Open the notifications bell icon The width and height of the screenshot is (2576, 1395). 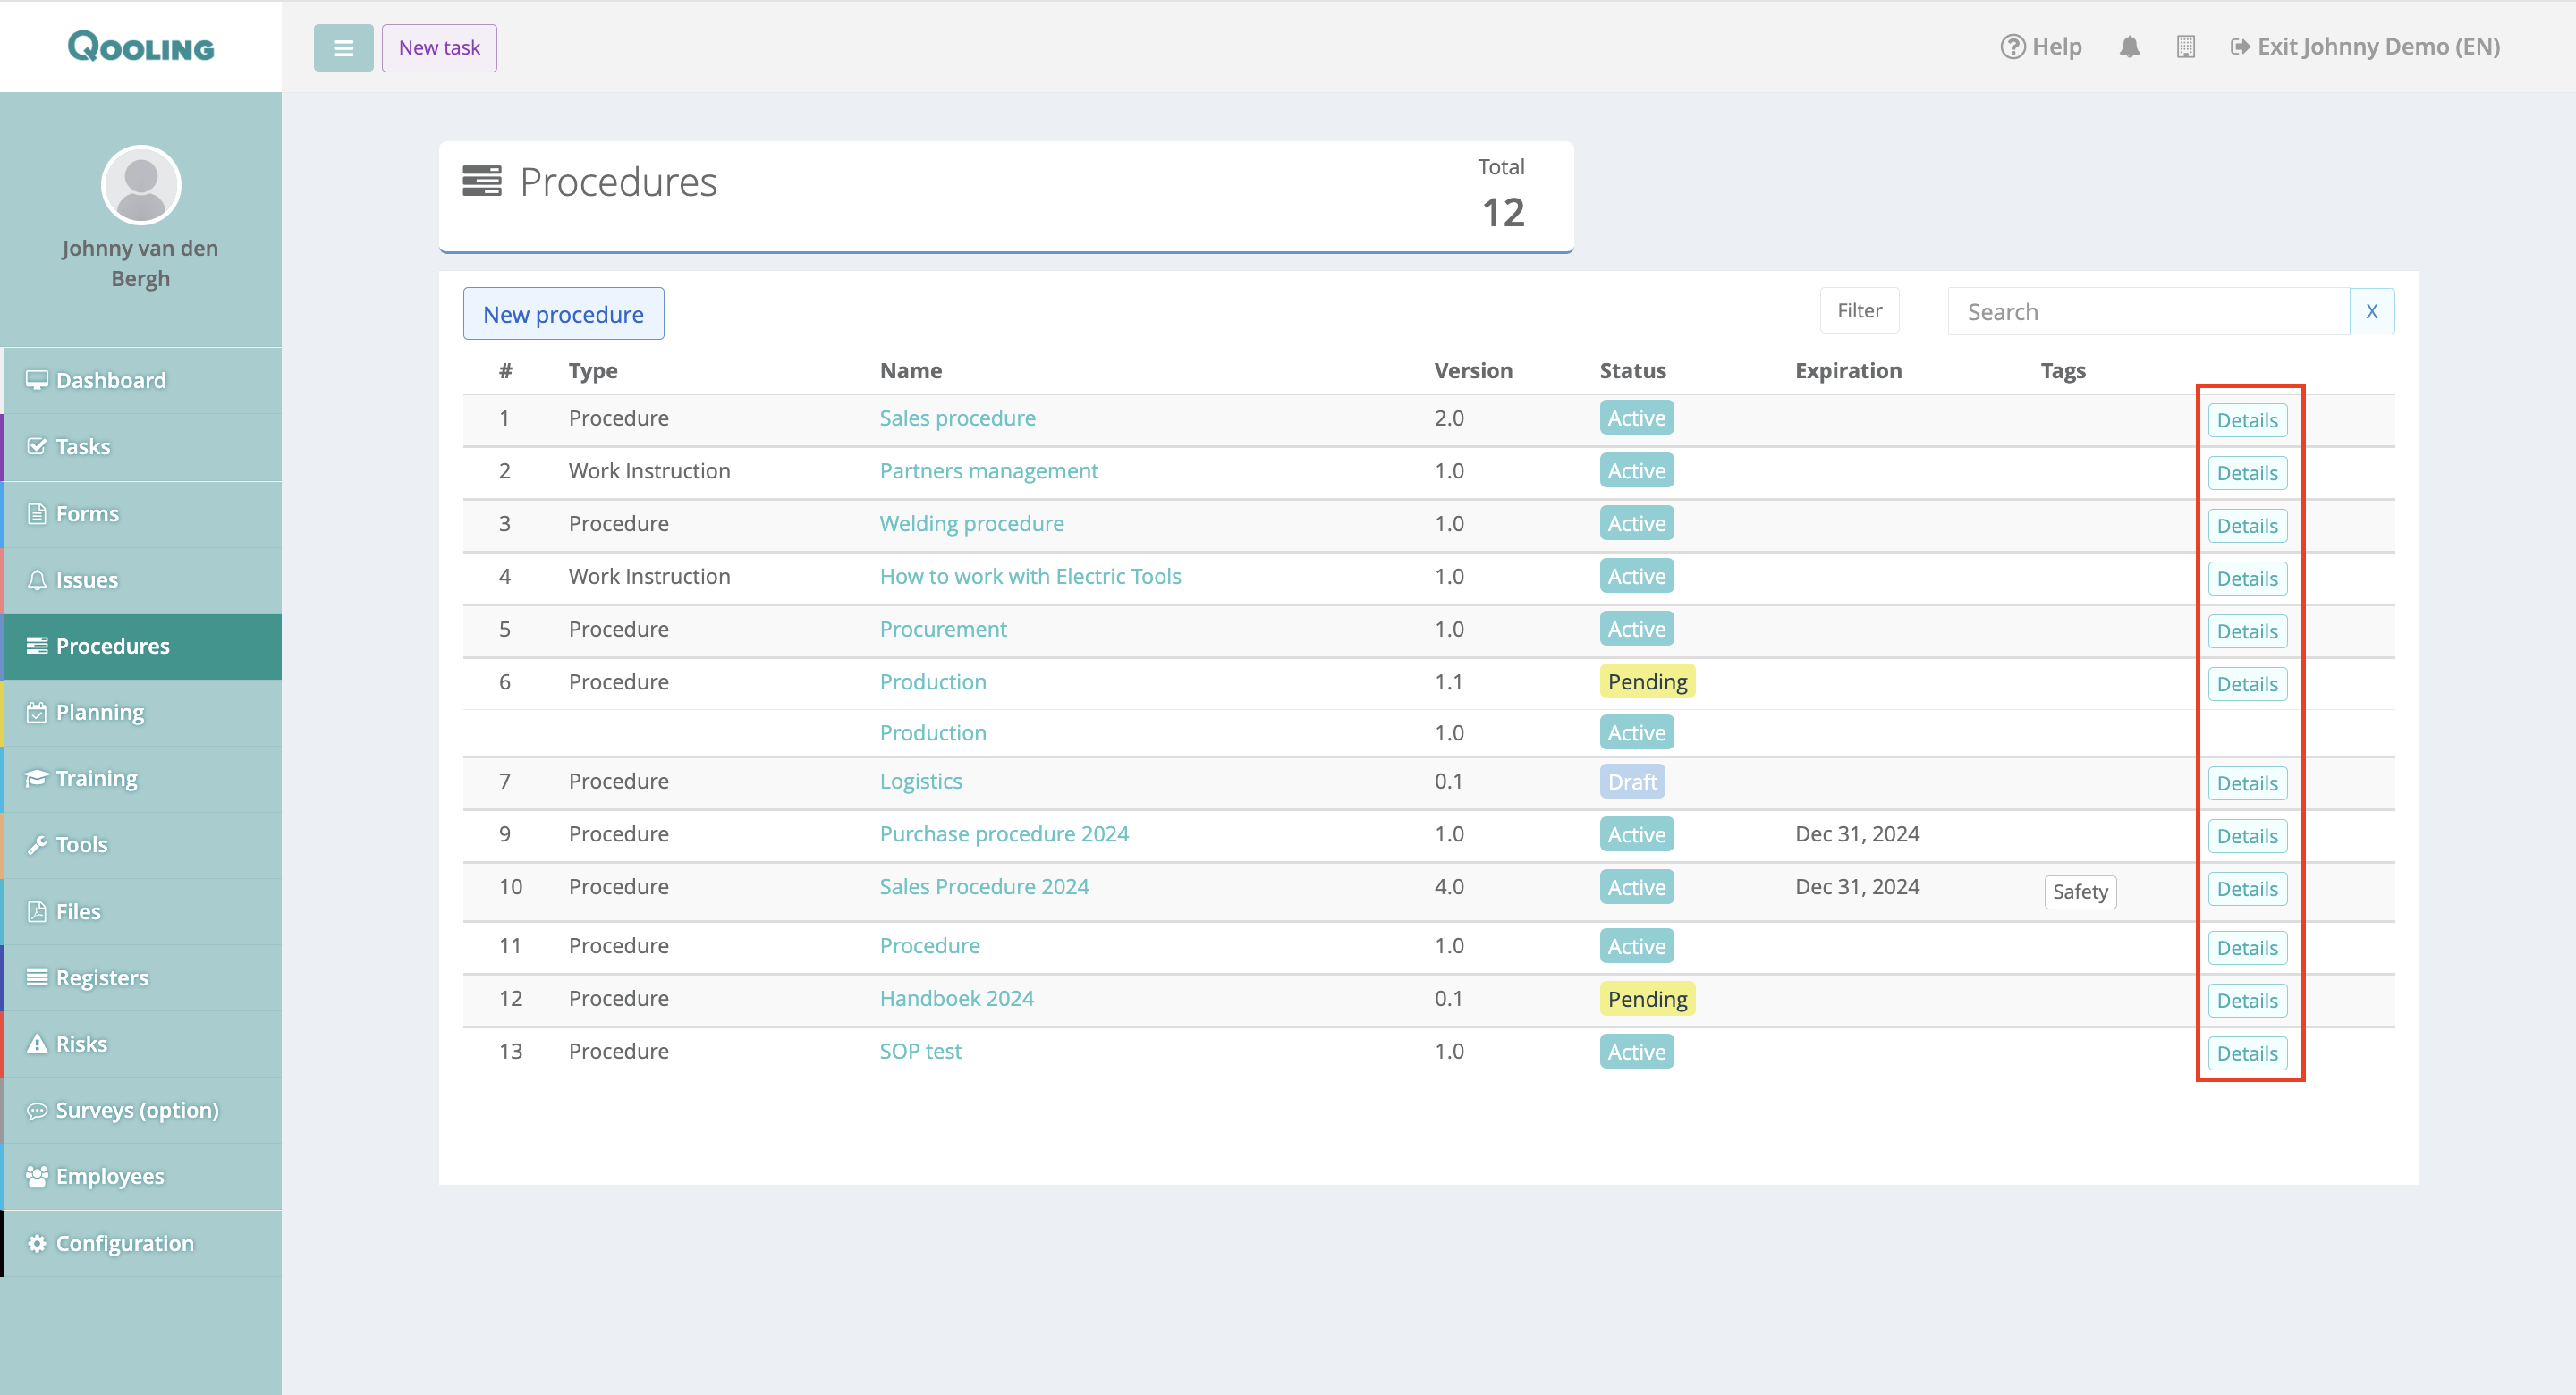(2129, 47)
